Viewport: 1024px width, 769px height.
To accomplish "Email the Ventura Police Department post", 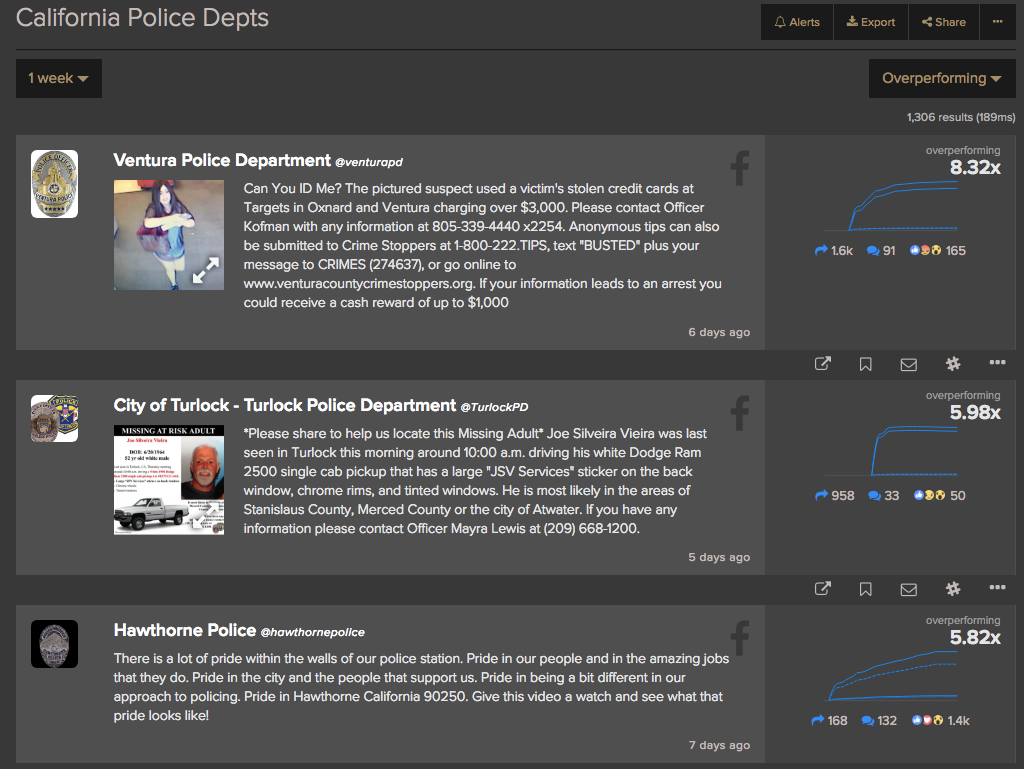I will tap(908, 364).
